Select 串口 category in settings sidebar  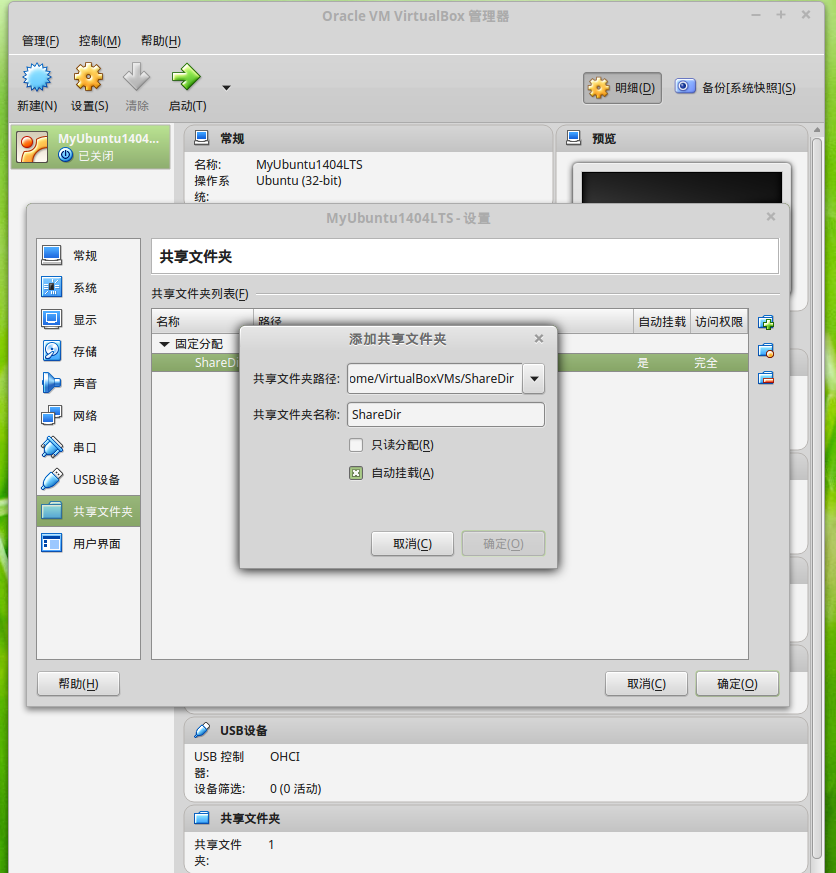[x=88, y=448]
